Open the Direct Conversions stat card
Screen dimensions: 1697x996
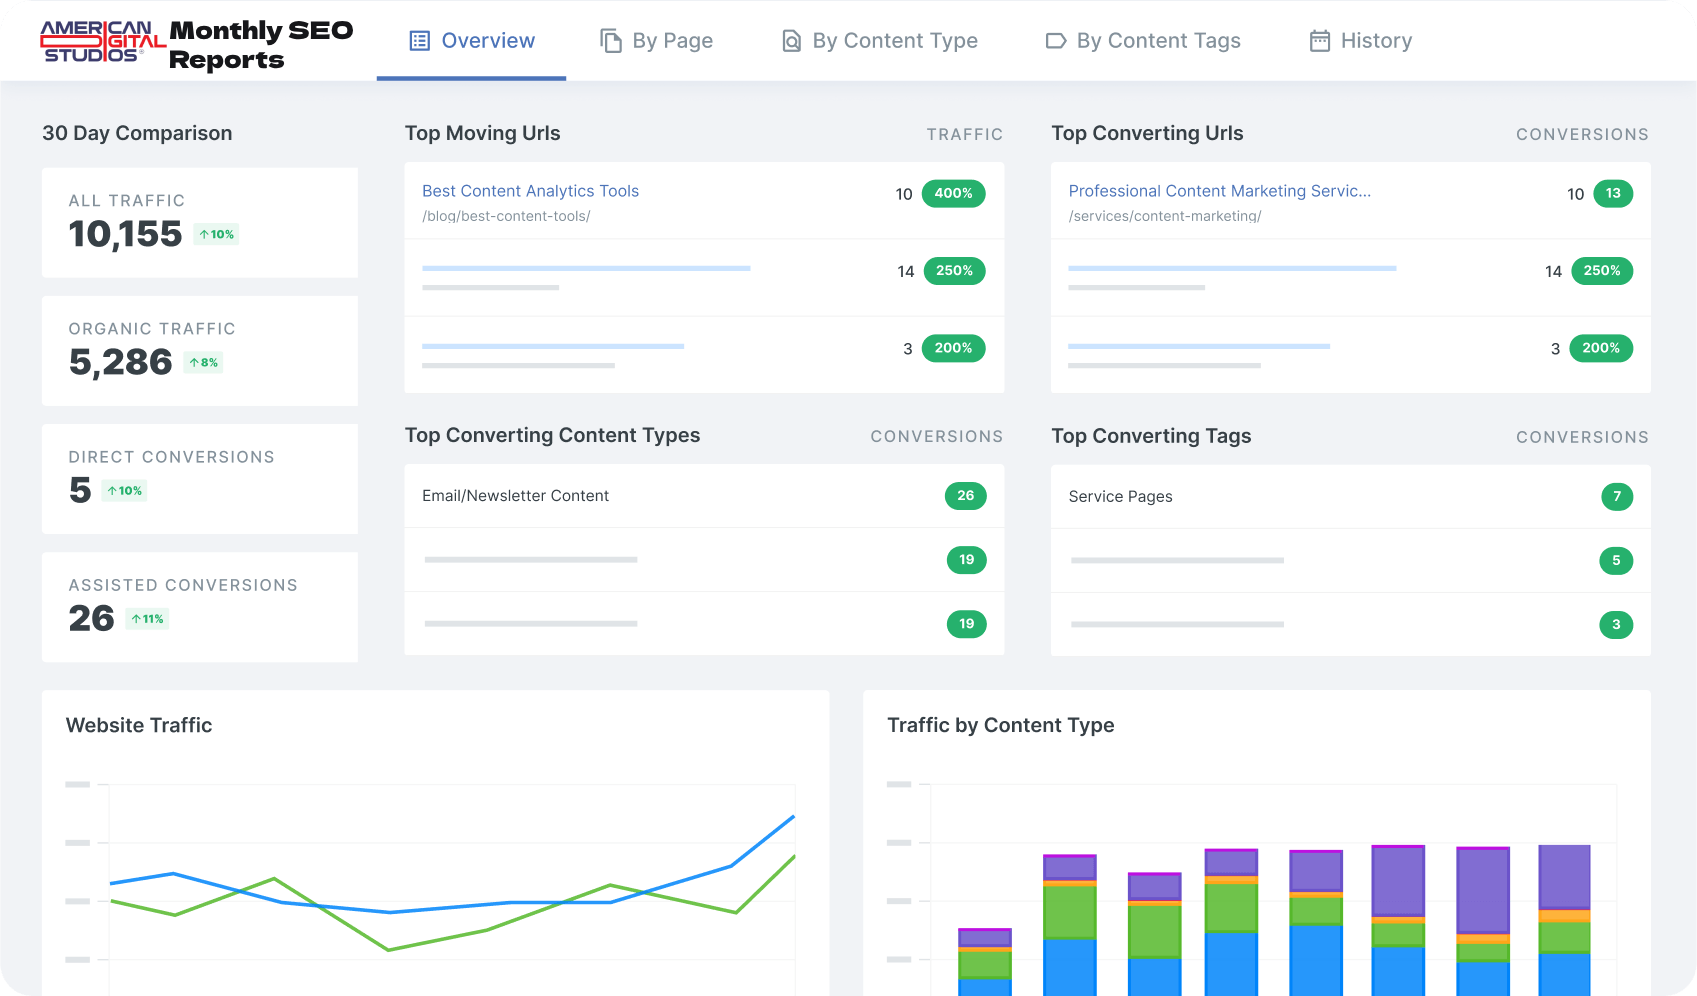200,478
